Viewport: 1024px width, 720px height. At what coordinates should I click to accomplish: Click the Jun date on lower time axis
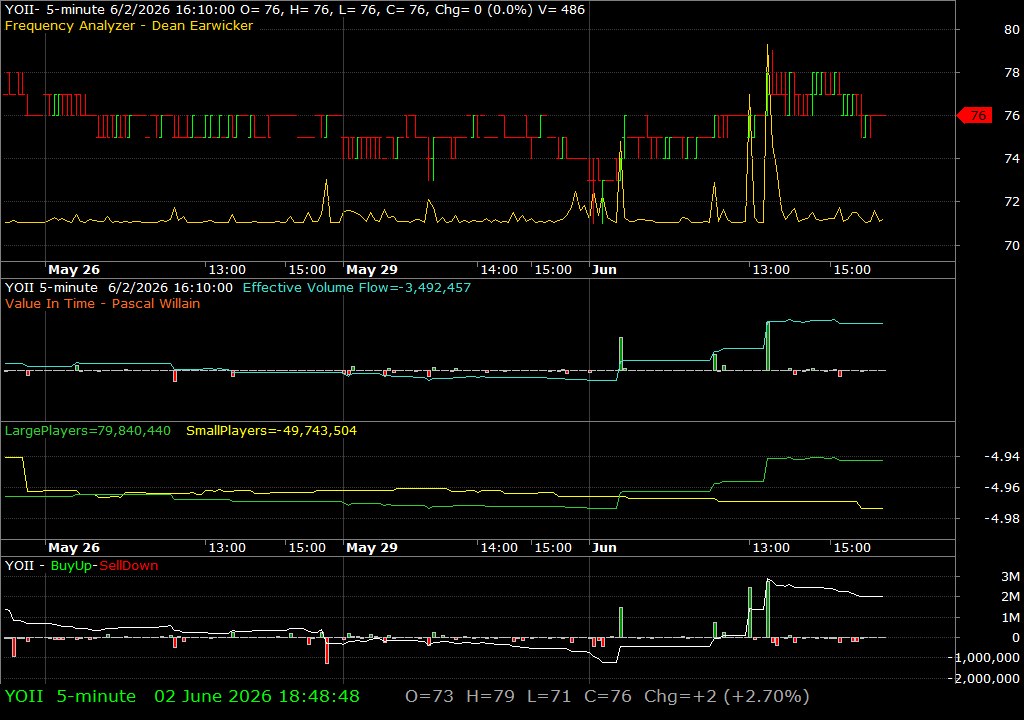(x=604, y=548)
